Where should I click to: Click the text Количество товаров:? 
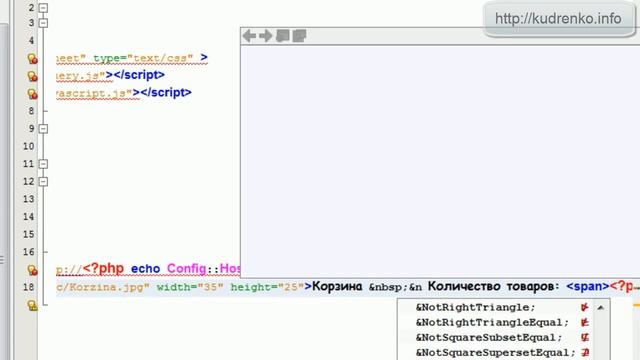(x=493, y=287)
